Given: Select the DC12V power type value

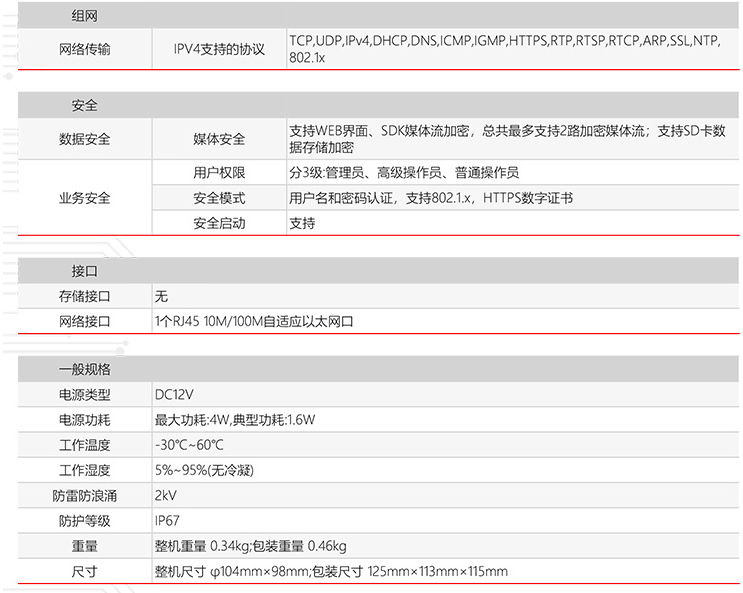Looking at the screenshot, I should tap(173, 395).
